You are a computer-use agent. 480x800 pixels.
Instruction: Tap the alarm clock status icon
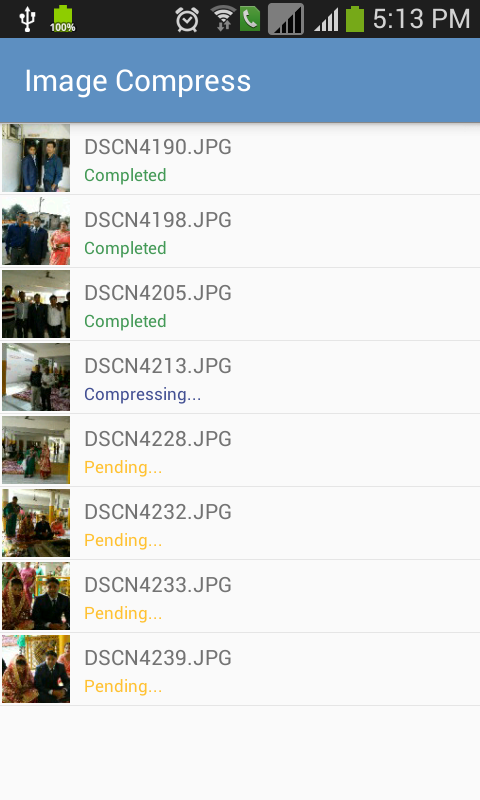(x=187, y=20)
